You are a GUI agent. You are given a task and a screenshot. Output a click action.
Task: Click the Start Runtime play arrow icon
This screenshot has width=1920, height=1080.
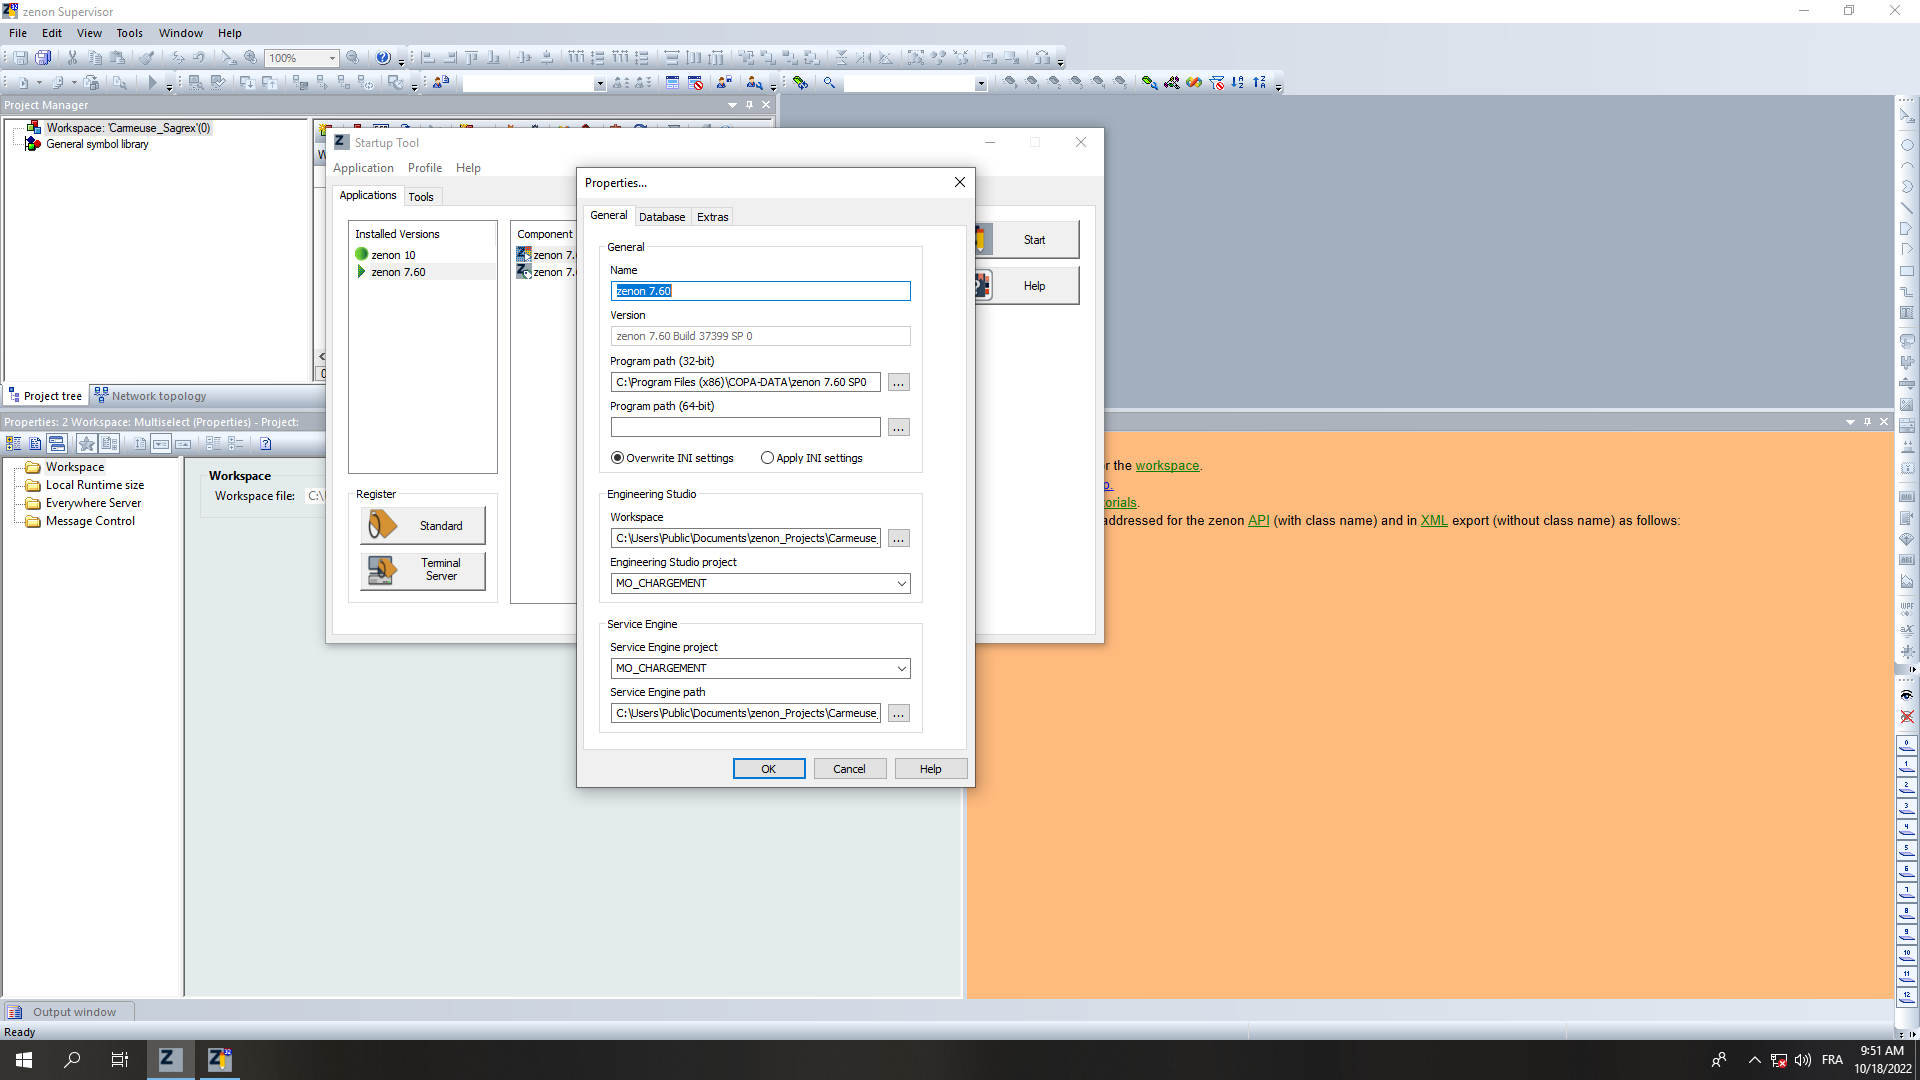click(152, 83)
